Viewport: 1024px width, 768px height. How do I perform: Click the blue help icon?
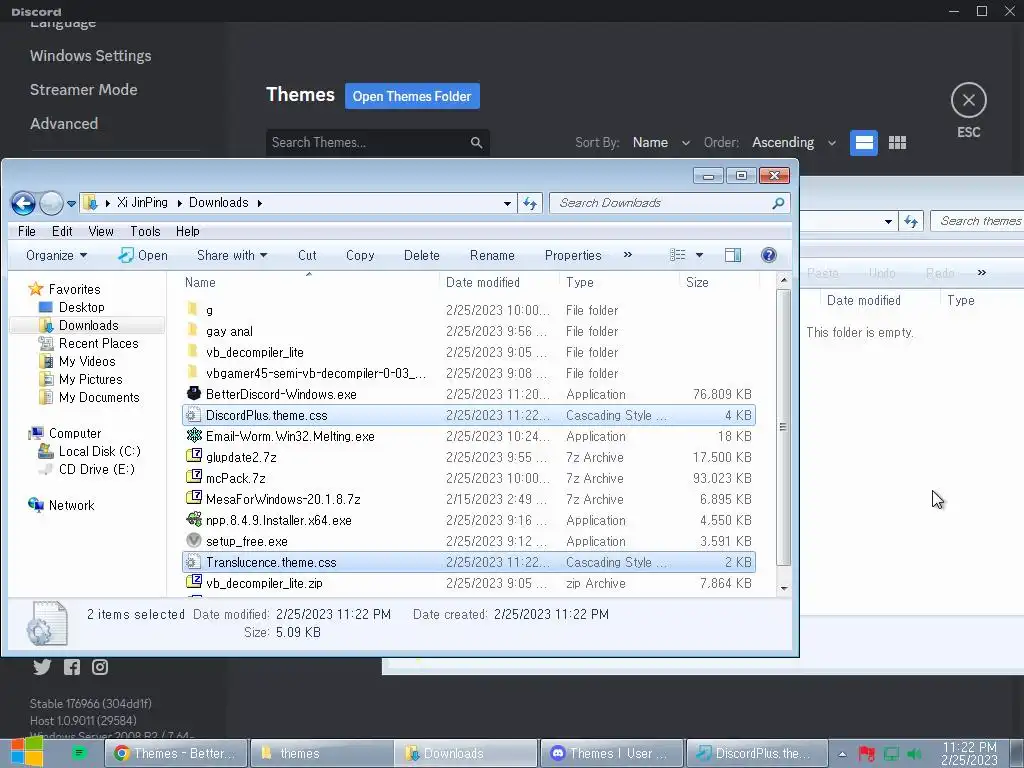pos(769,255)
